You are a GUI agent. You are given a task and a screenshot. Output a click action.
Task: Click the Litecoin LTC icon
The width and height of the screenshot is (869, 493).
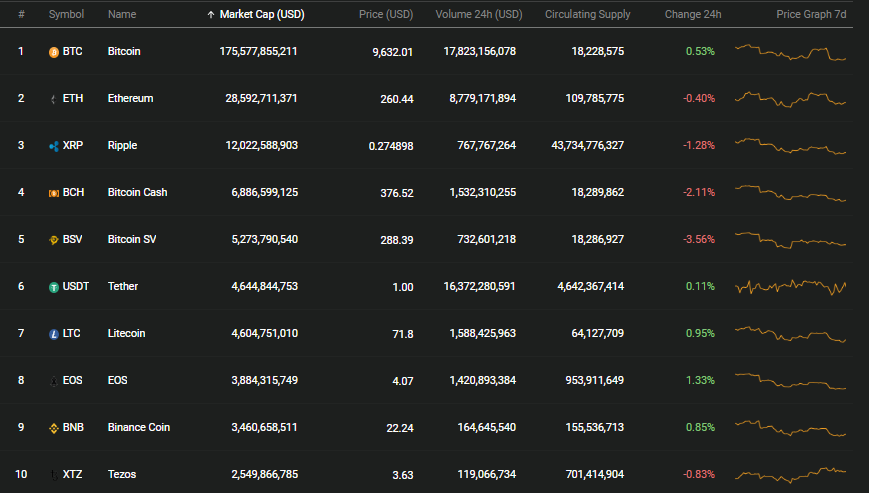54,335
